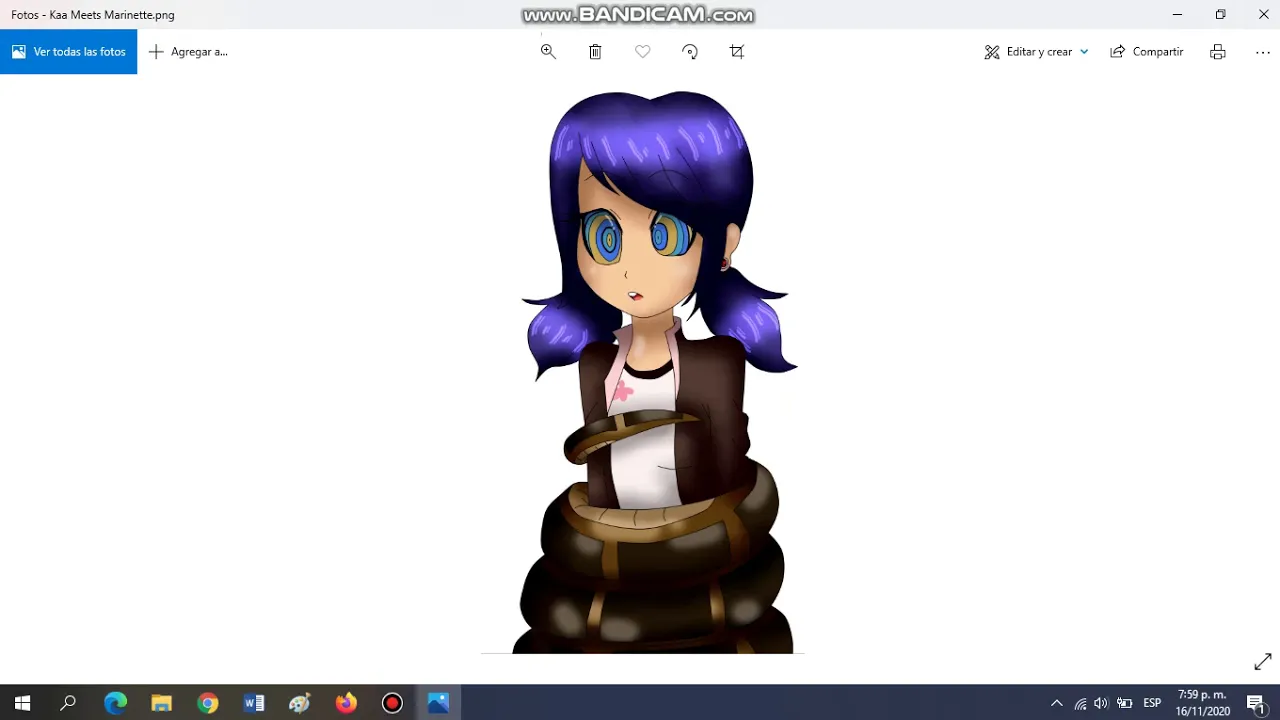Show hidden system tray icons
The image size is (1280, 720).
point(1056,703)
